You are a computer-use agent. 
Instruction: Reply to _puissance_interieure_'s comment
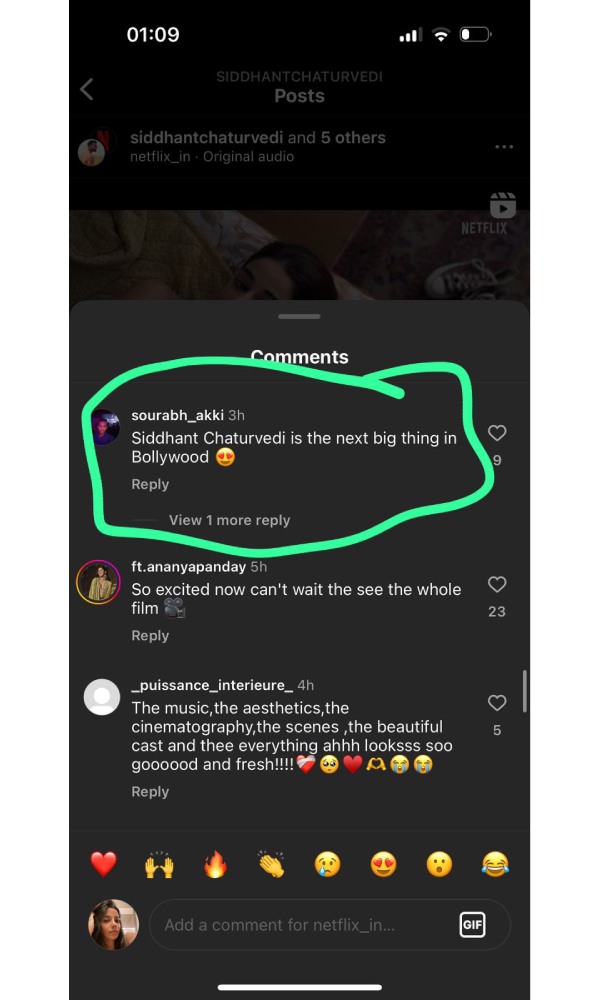[x=150, y=792]
